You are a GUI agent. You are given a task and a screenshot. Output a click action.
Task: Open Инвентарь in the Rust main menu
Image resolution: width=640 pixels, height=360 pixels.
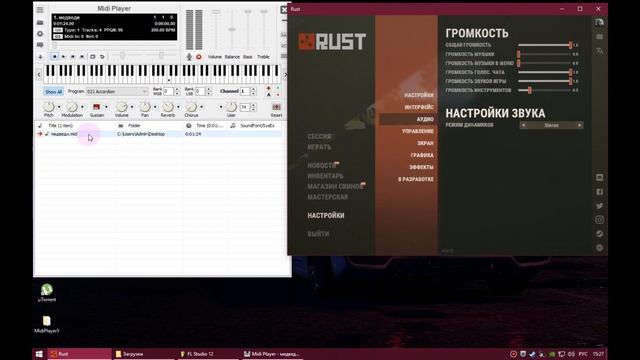(x=325, y=176)
